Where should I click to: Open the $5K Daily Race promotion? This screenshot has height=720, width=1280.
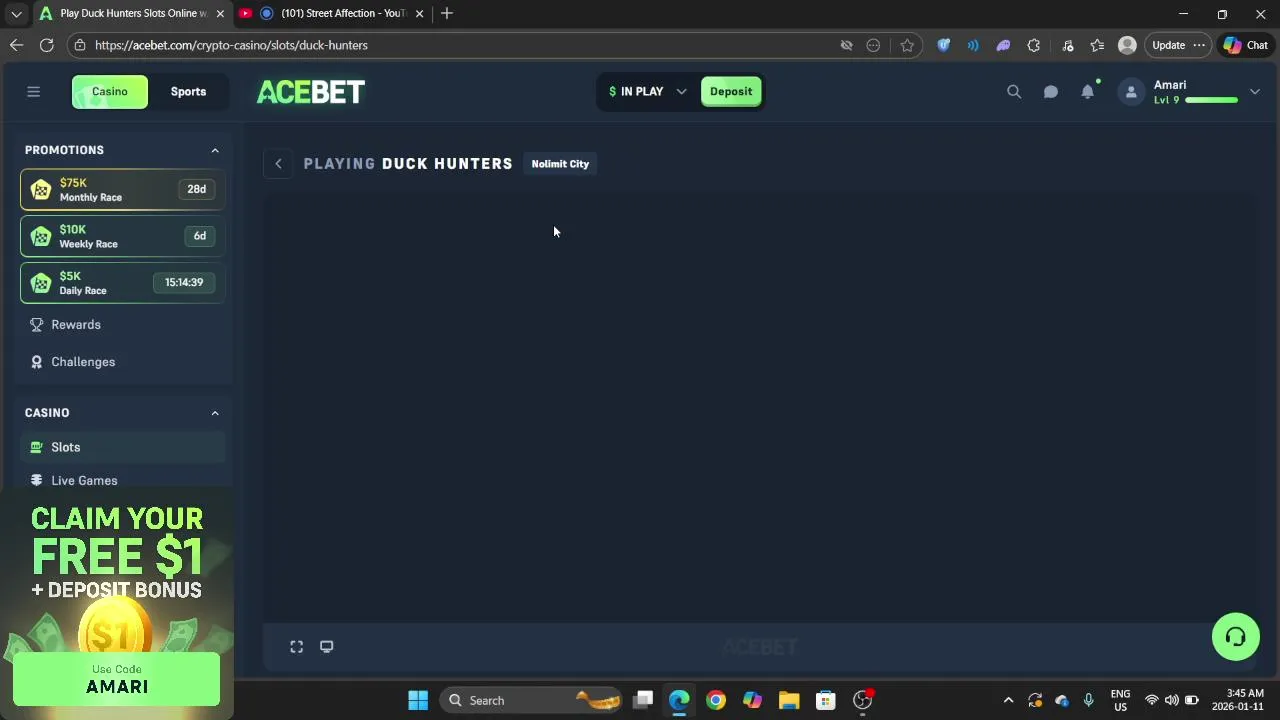[123, 283]
